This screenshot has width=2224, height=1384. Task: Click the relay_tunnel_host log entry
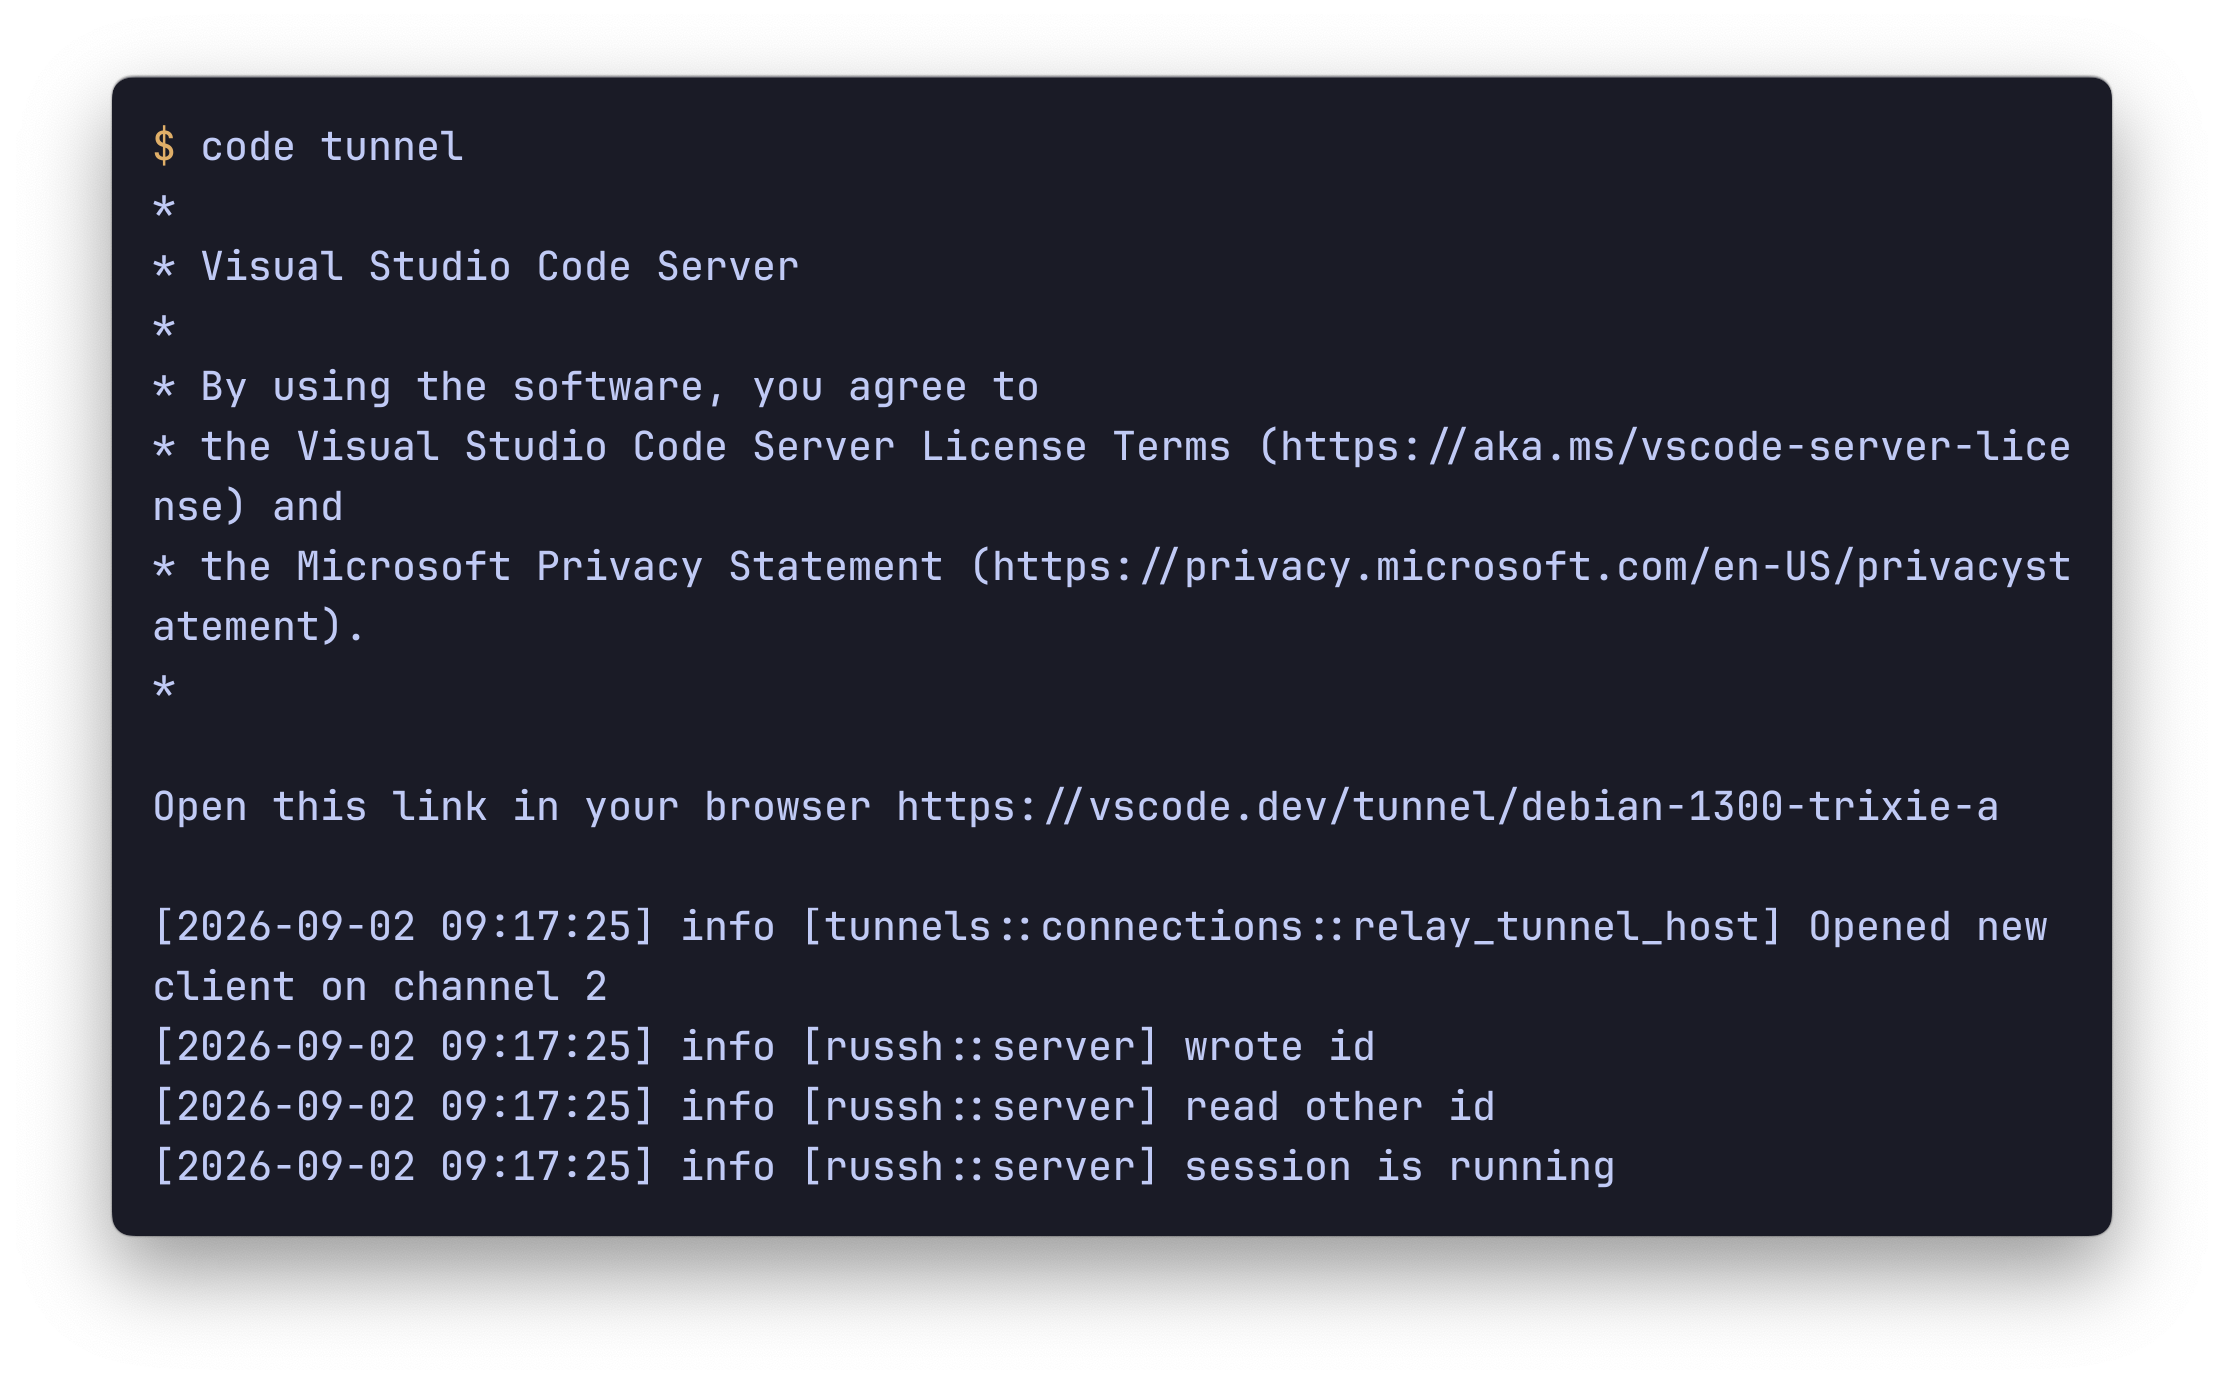pos(1100,957)
